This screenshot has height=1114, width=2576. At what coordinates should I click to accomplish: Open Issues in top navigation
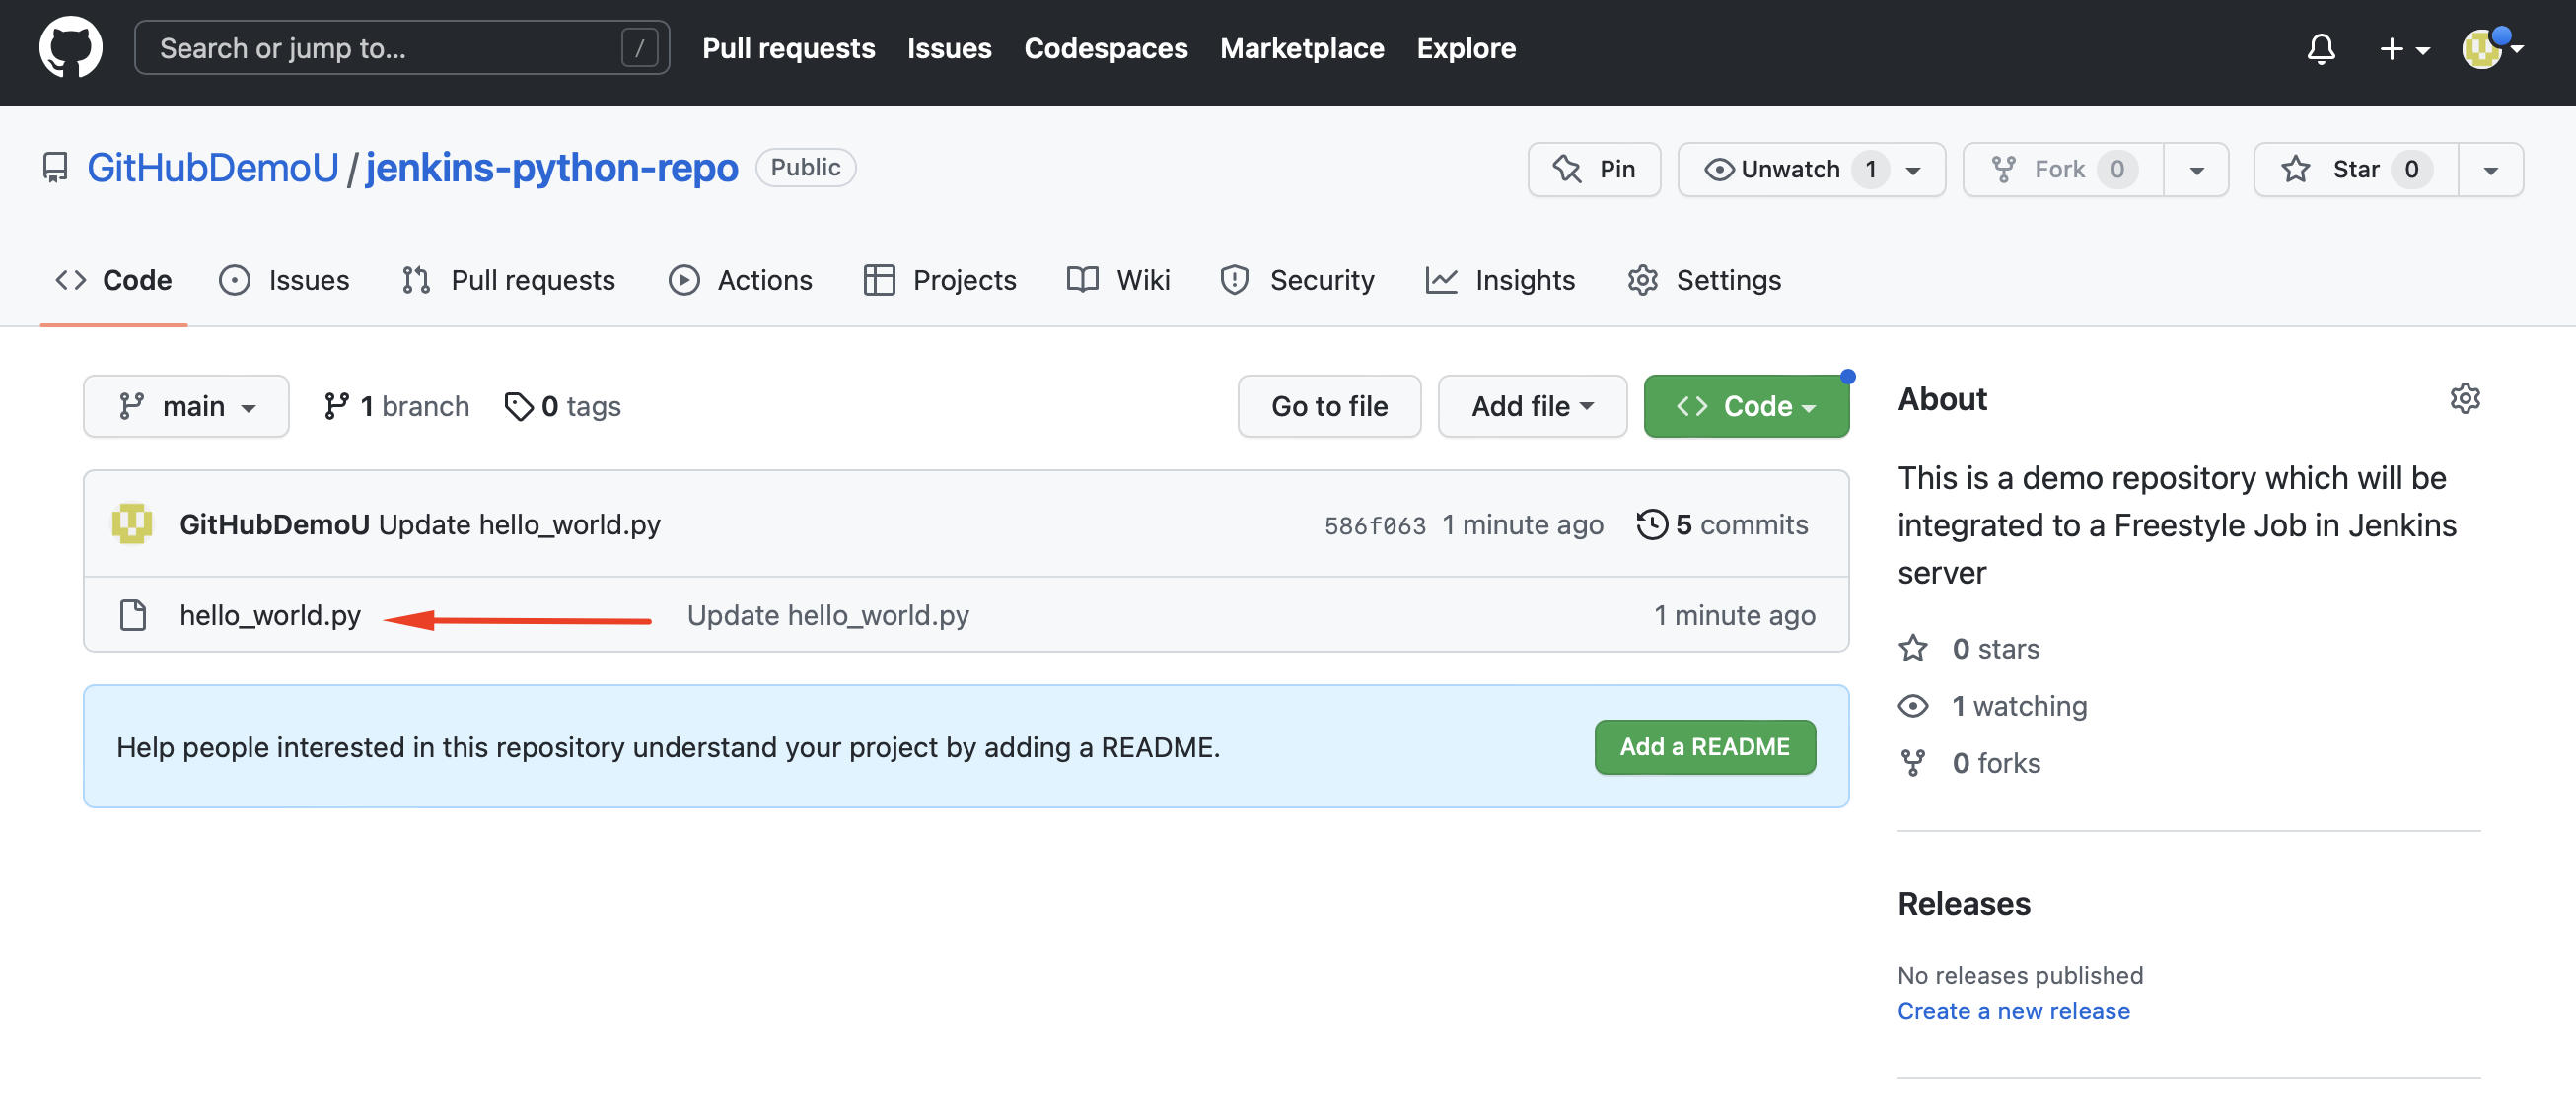[x=949, y=48]
